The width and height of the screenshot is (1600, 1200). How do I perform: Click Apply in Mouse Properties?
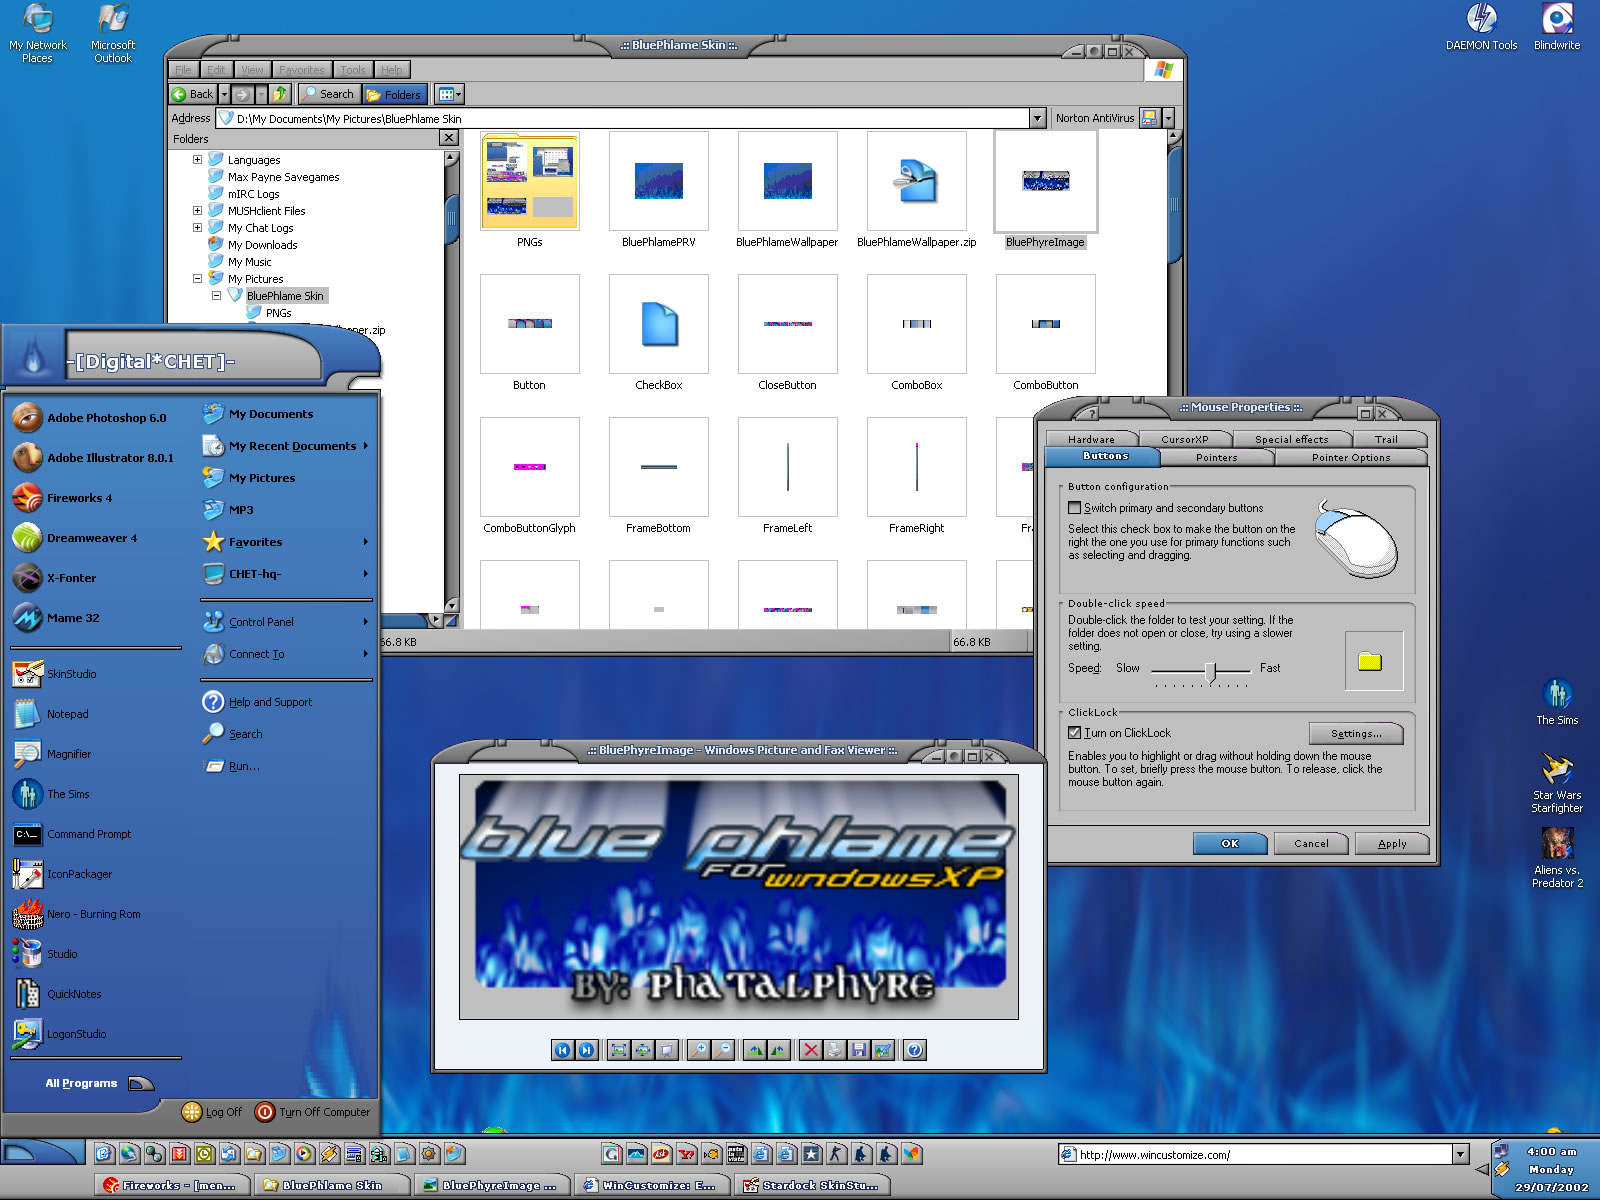(1392, 843)
